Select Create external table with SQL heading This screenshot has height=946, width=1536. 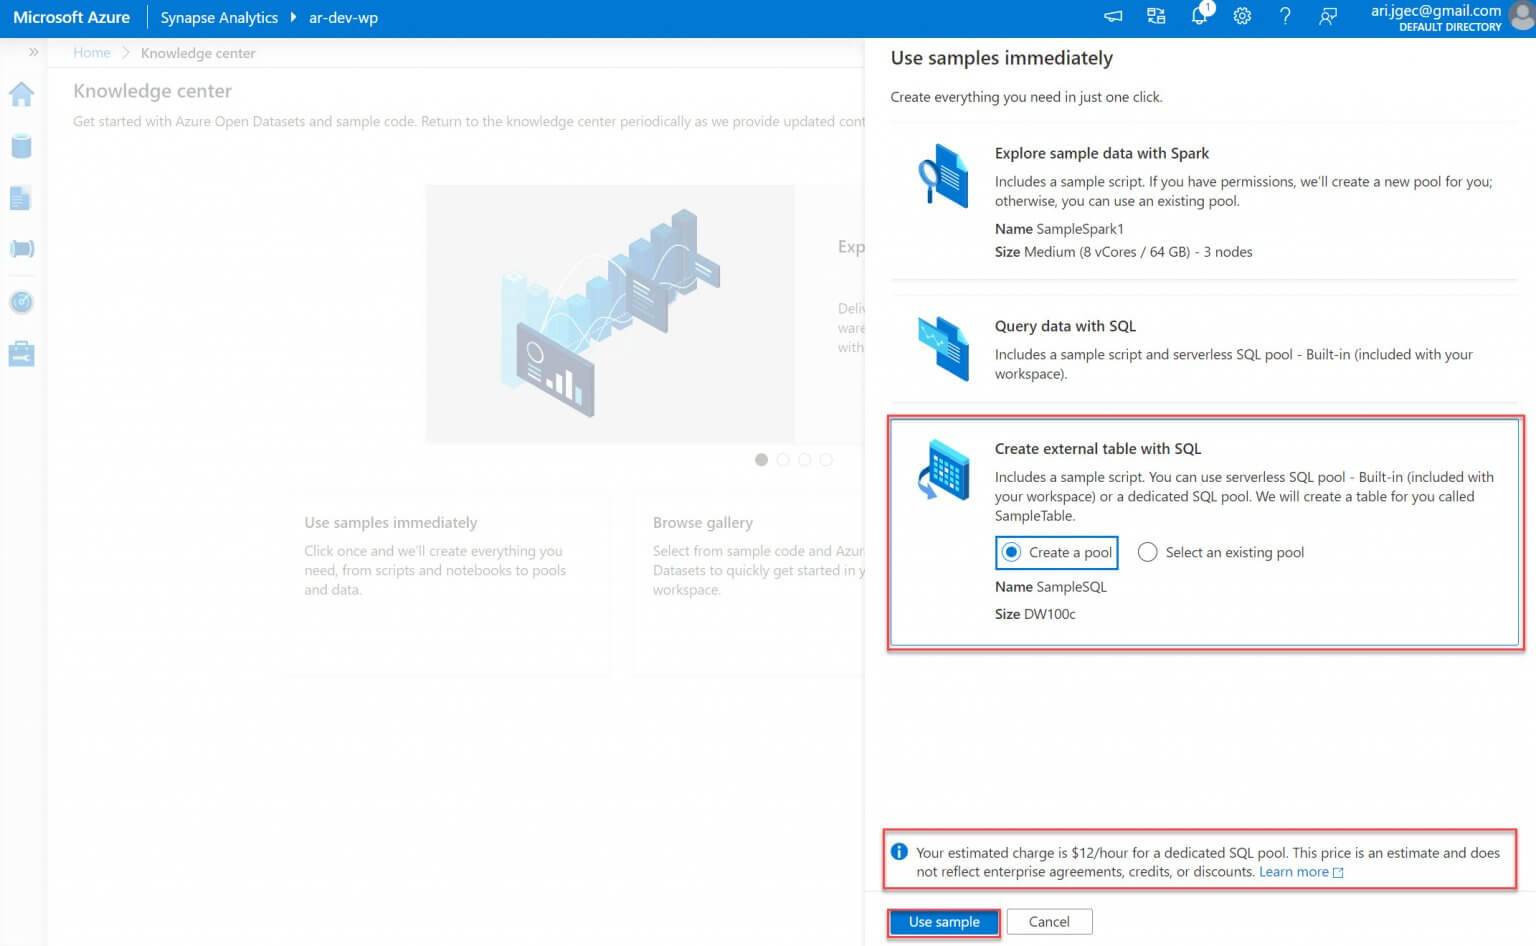click(1097, 449)
